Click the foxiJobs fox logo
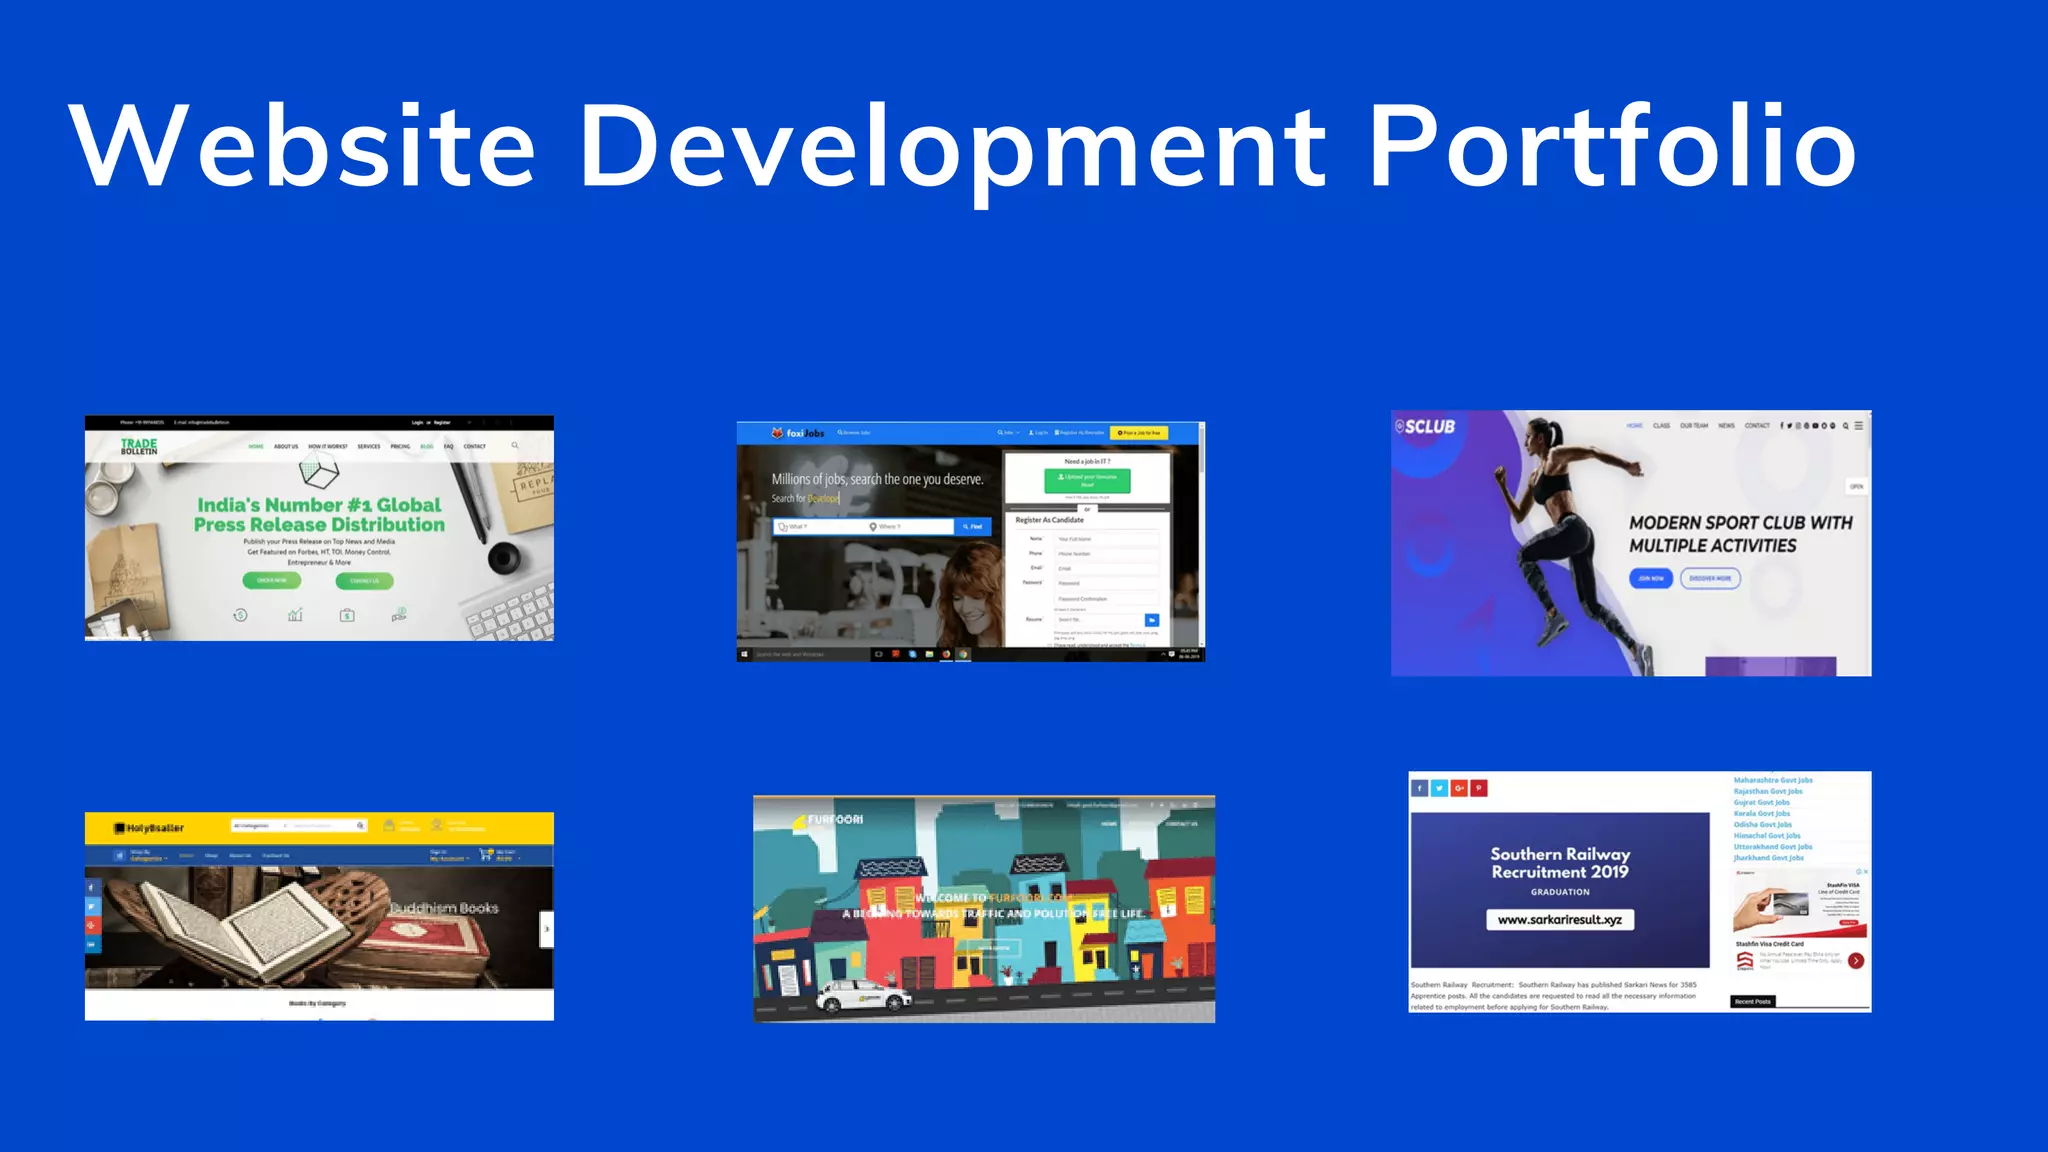This screenshot has height=1152, width=2048. (777, 433)
